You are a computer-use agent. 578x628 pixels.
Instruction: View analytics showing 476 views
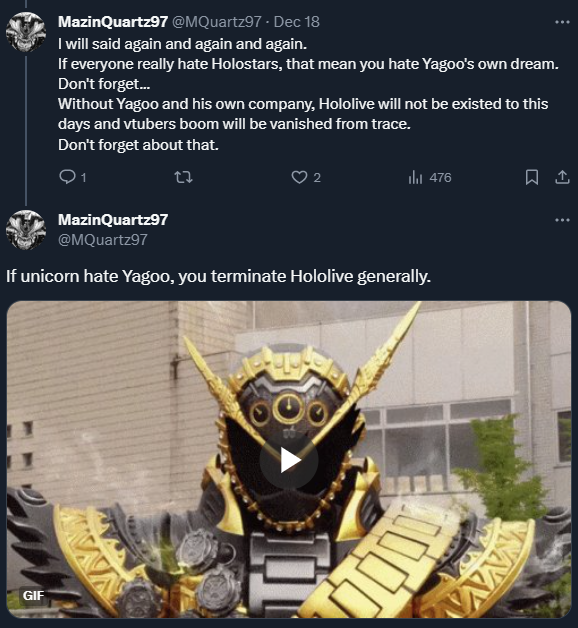point(430,177)
